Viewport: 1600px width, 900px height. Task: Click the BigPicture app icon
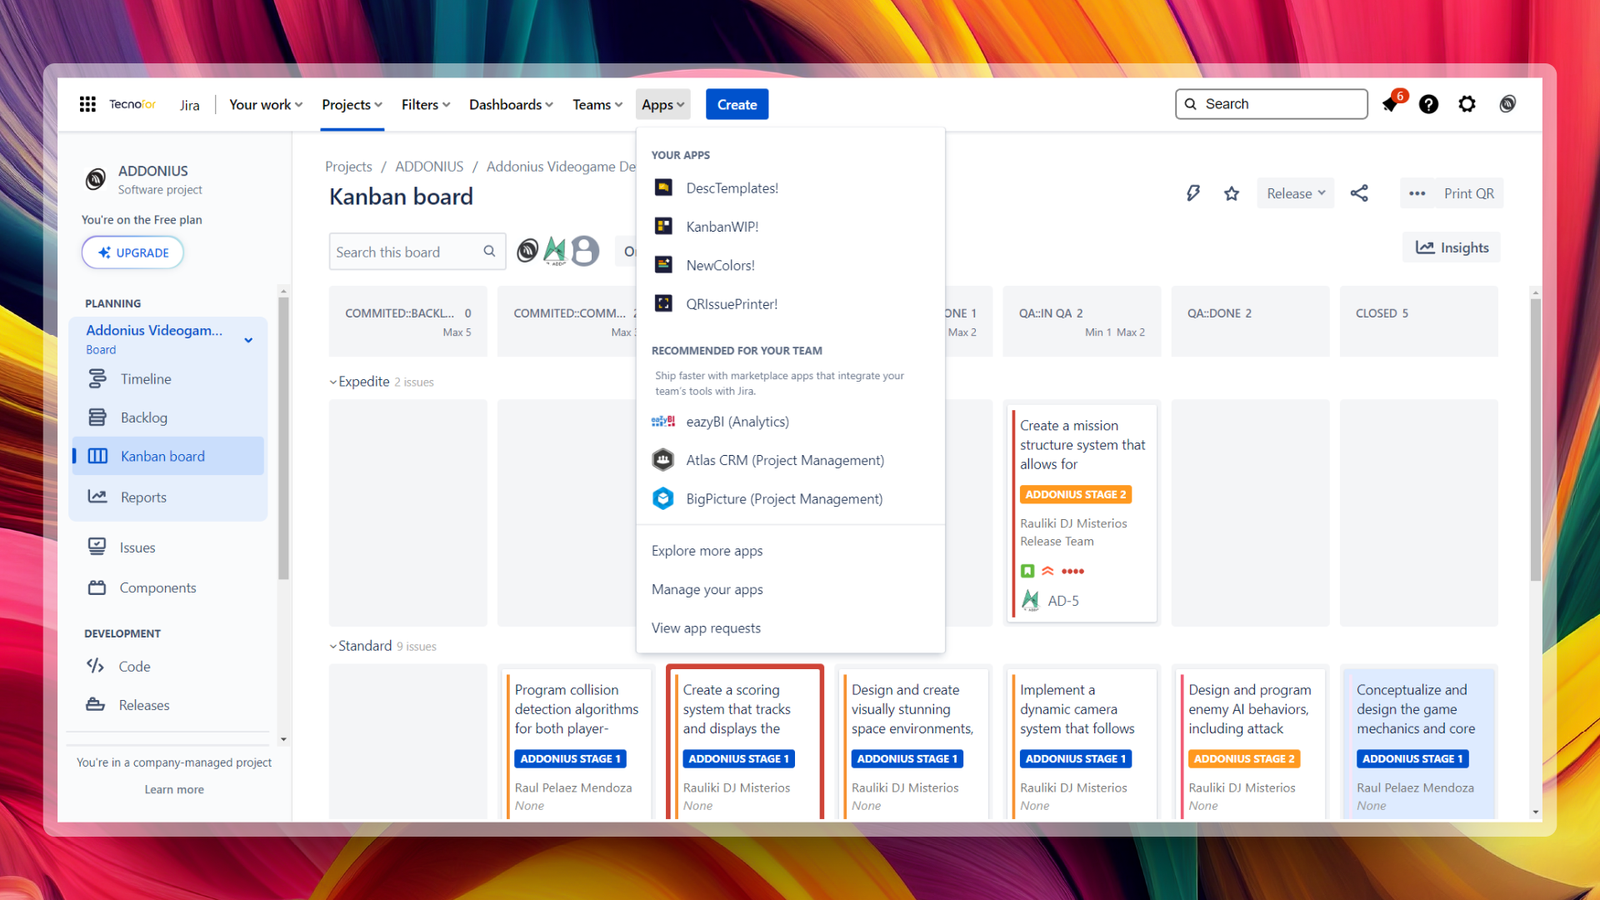[x=663, y=499]
